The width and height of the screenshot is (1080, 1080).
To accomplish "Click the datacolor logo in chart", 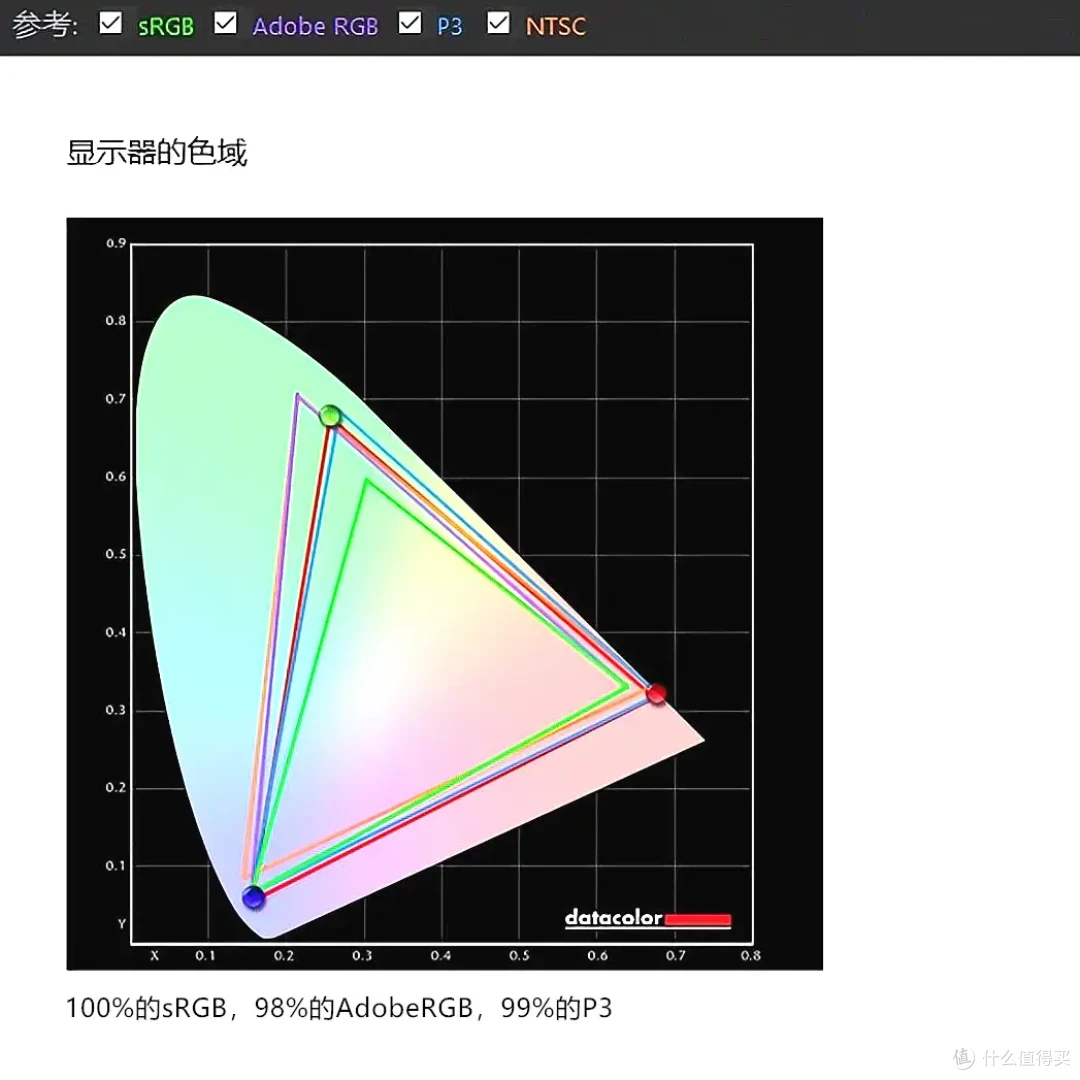I will (647, 919).
